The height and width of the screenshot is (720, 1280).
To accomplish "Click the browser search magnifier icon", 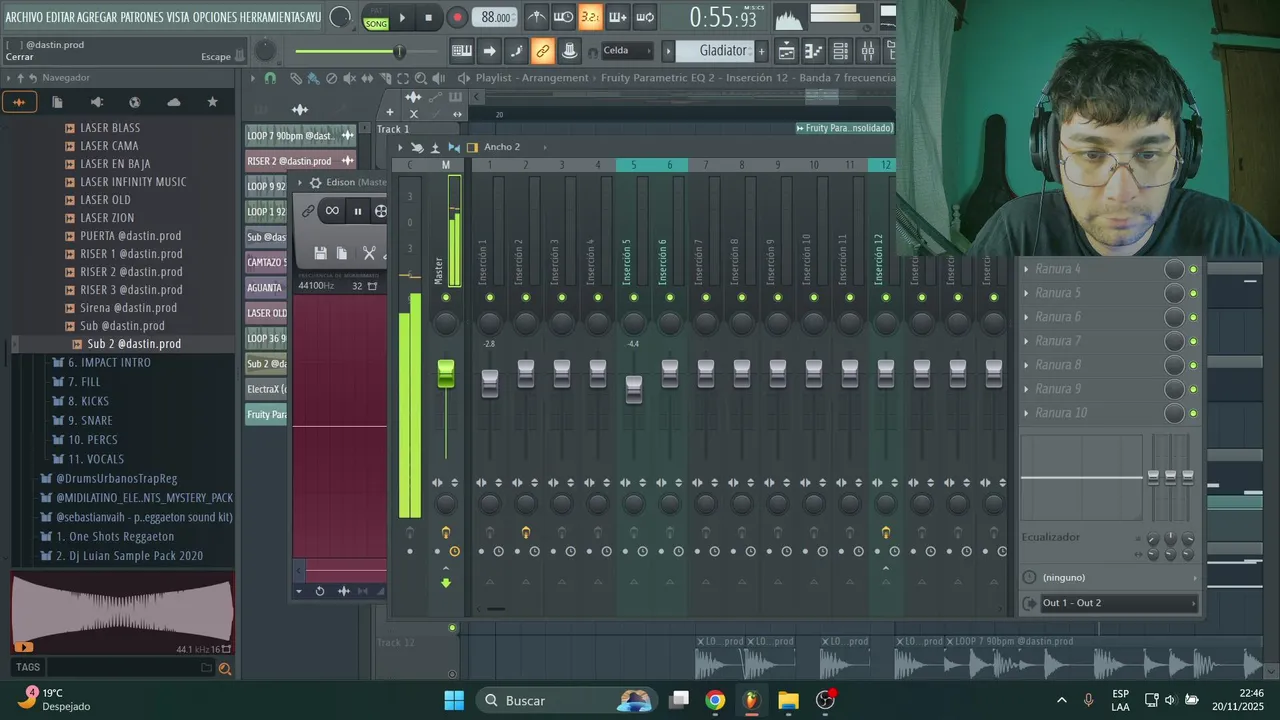I will click(x=225, y=669).
